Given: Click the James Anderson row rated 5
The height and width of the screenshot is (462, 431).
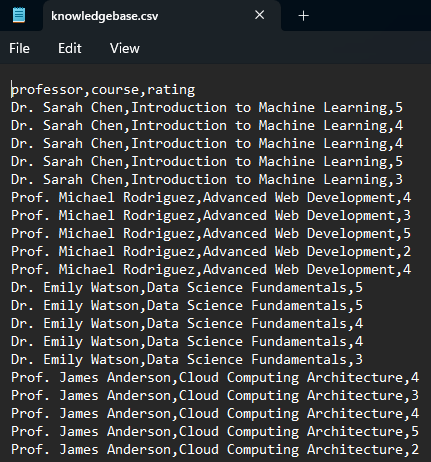Looking at the screenshot, I should click(215, 432).
